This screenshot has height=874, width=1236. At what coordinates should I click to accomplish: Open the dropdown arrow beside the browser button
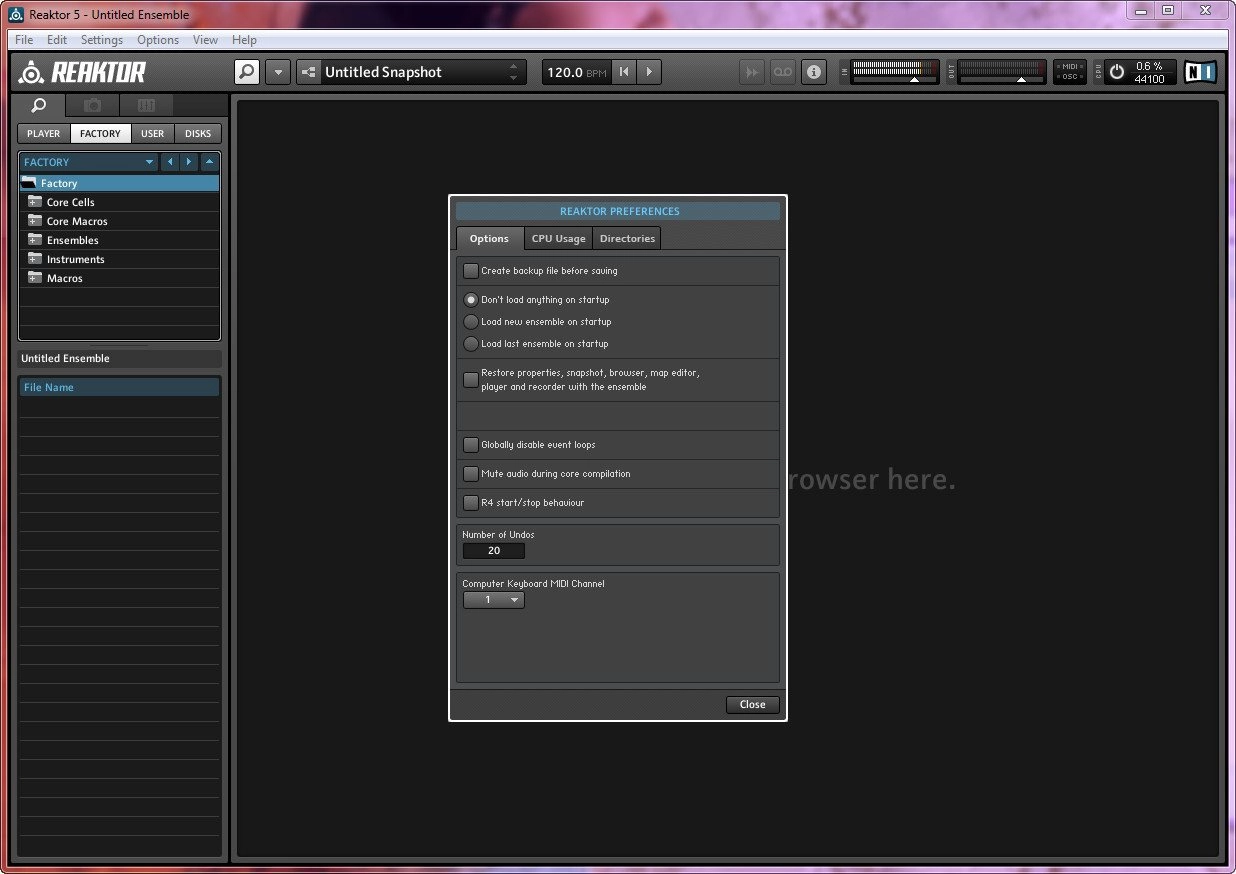coord(277,72)
